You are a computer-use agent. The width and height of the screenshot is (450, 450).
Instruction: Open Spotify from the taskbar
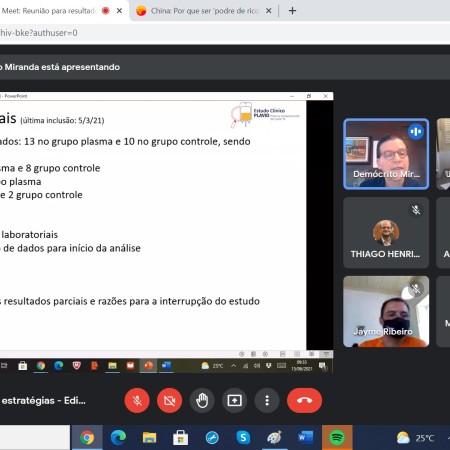tap(337, 437)
